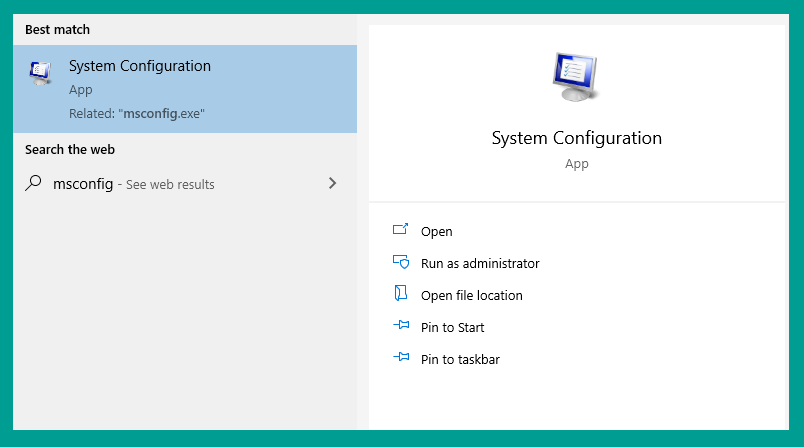
Task: Click the magnifier icon beside msconfig
Action: pos(33,183)
